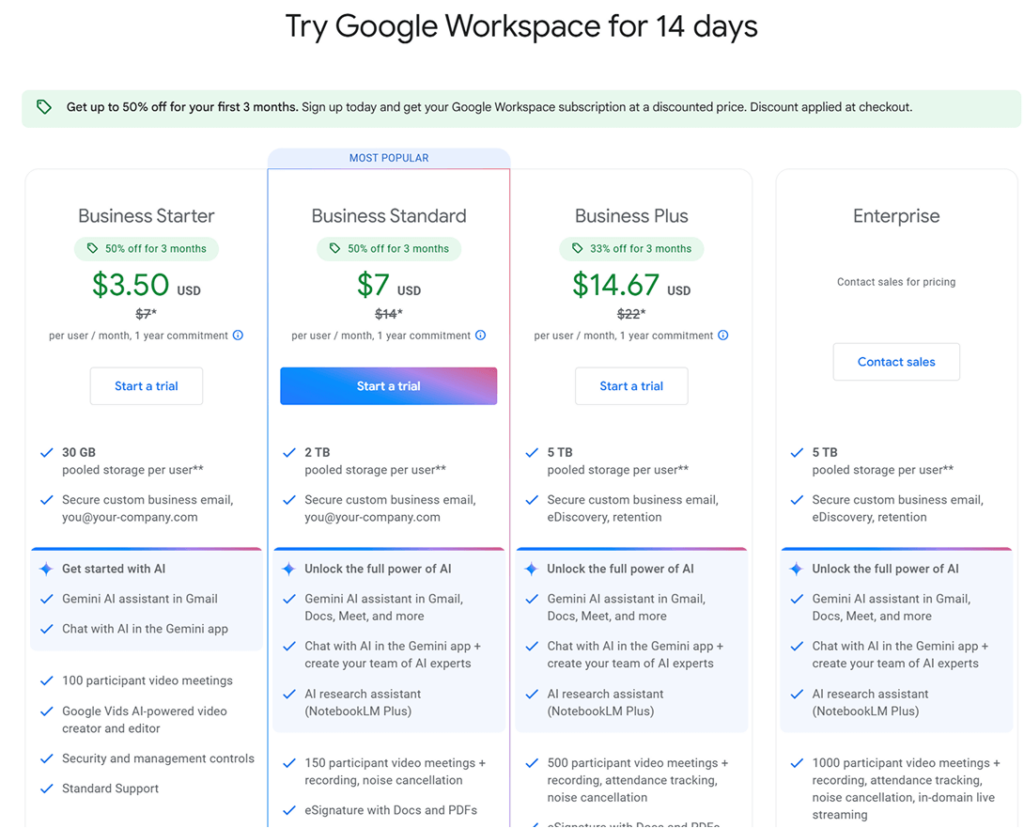The height and width of the screenshot is (828, 1024).
Task: Click the tag icon in Business Plus 33% off badge
Action: [x=577, y=249]
